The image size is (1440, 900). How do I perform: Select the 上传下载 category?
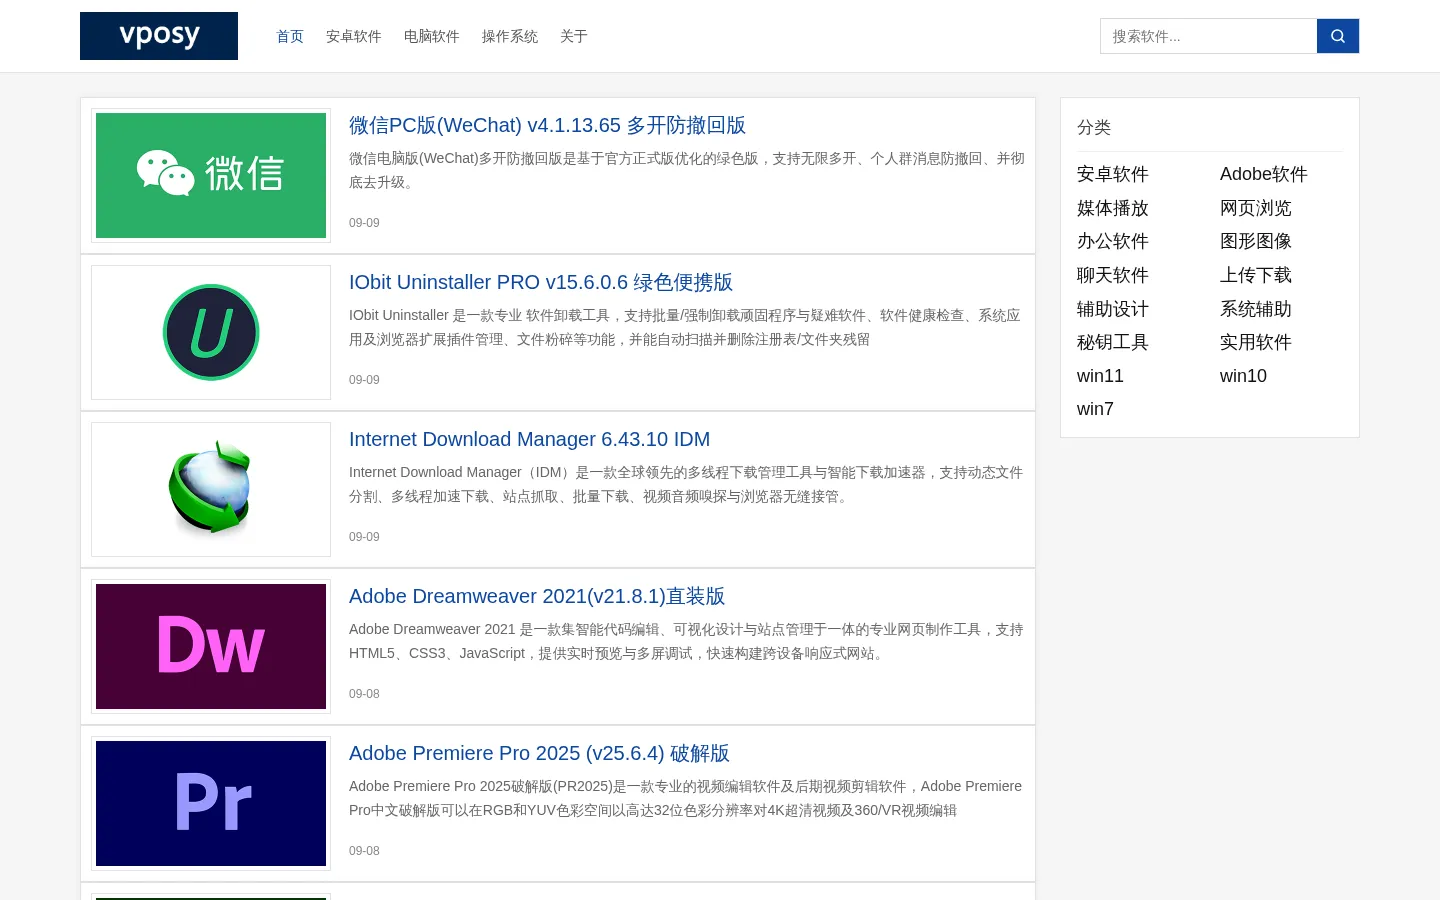tap(1256, 275)
